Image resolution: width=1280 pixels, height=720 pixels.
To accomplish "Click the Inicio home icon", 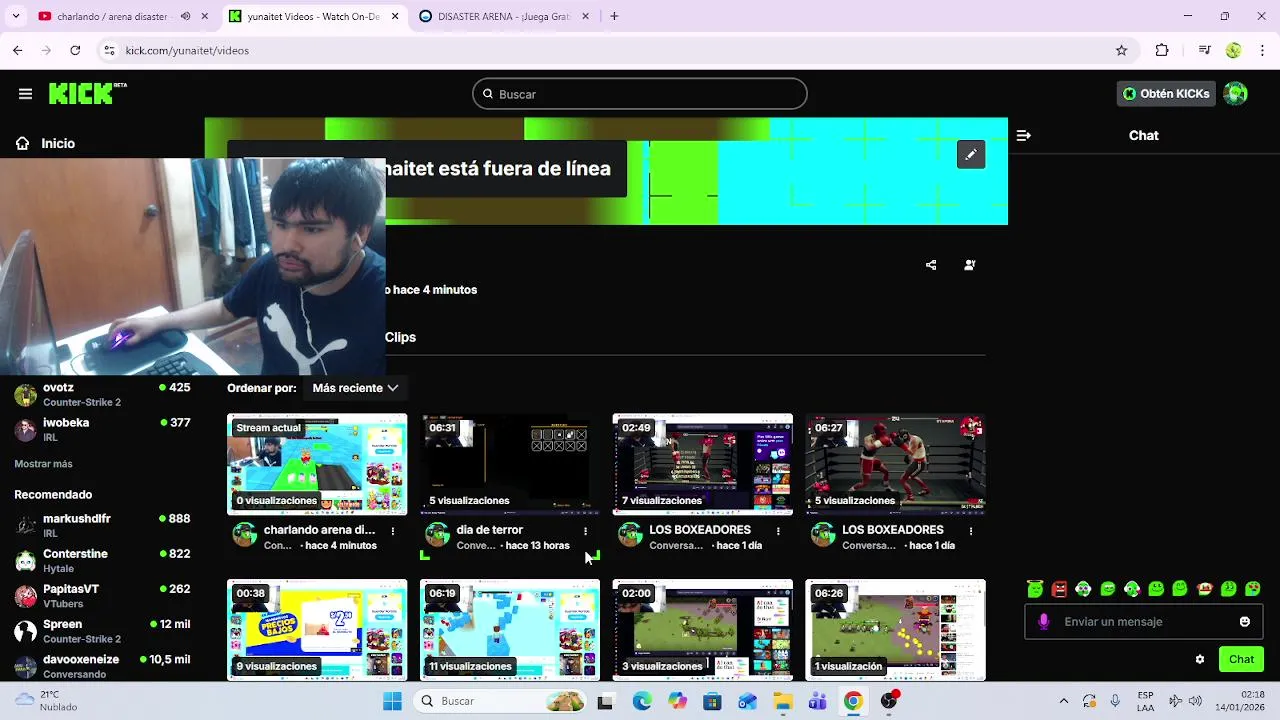I will coord(22,143).
